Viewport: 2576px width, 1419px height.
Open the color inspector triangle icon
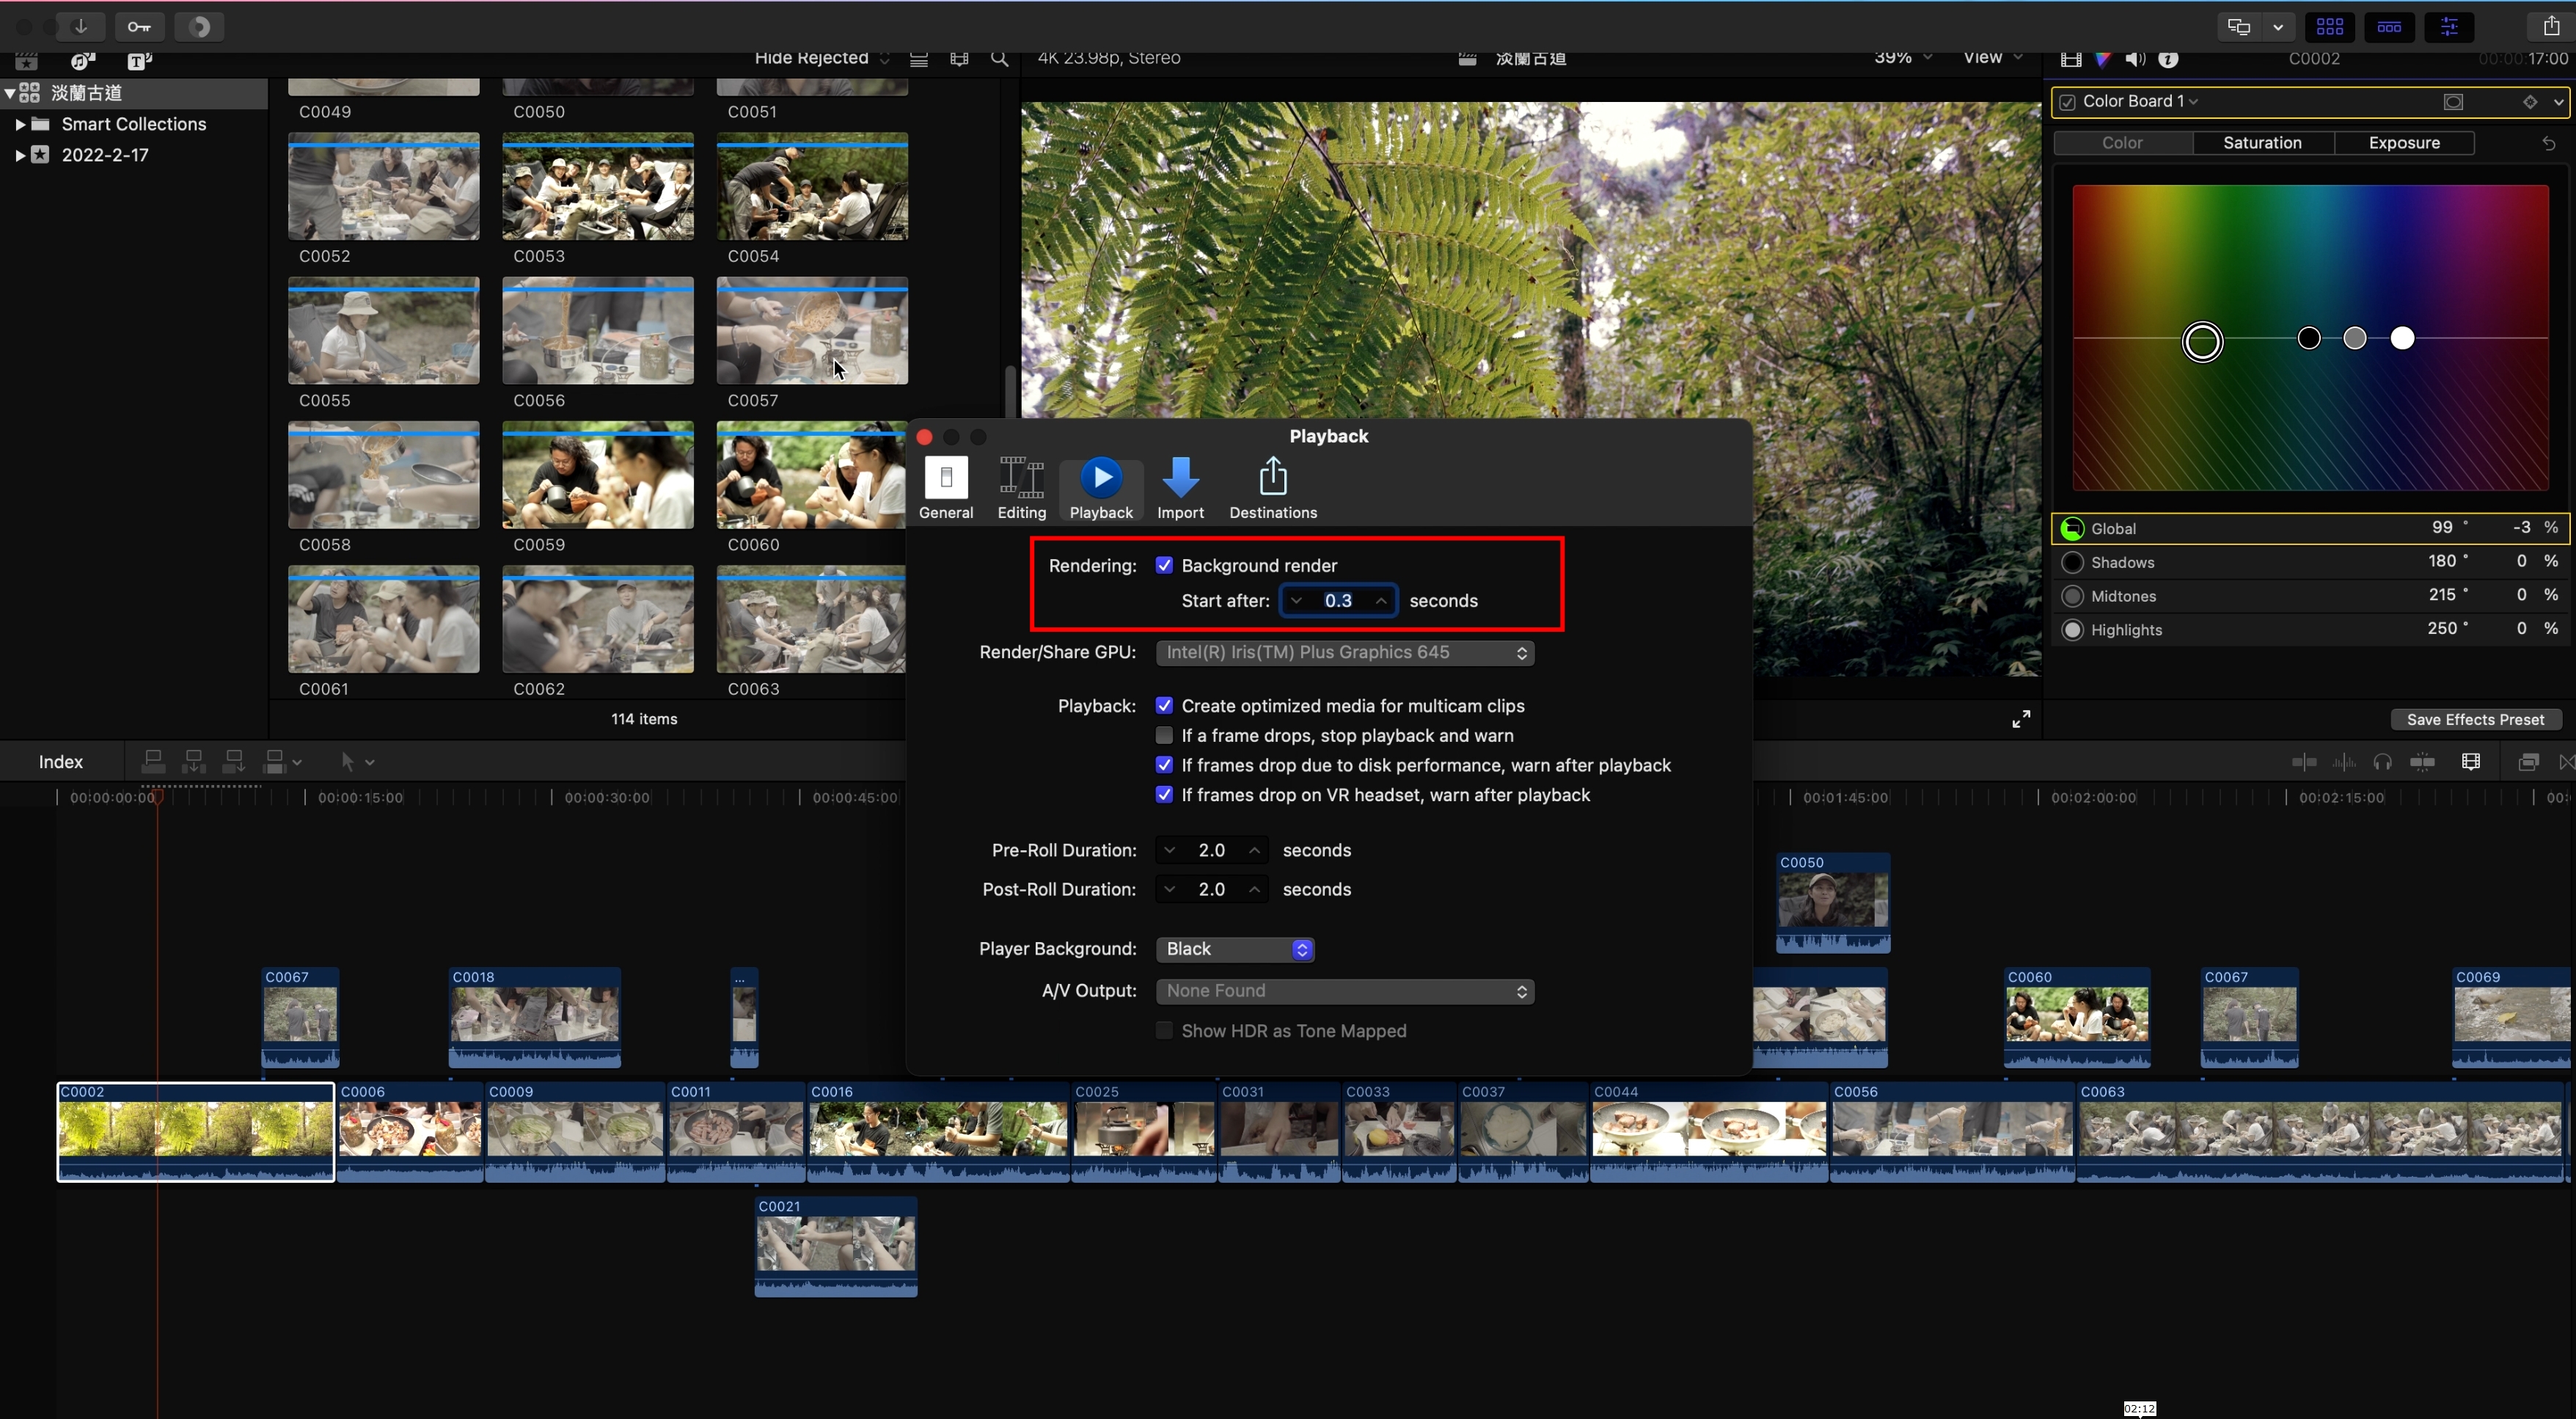click(x=2103, y=59)
